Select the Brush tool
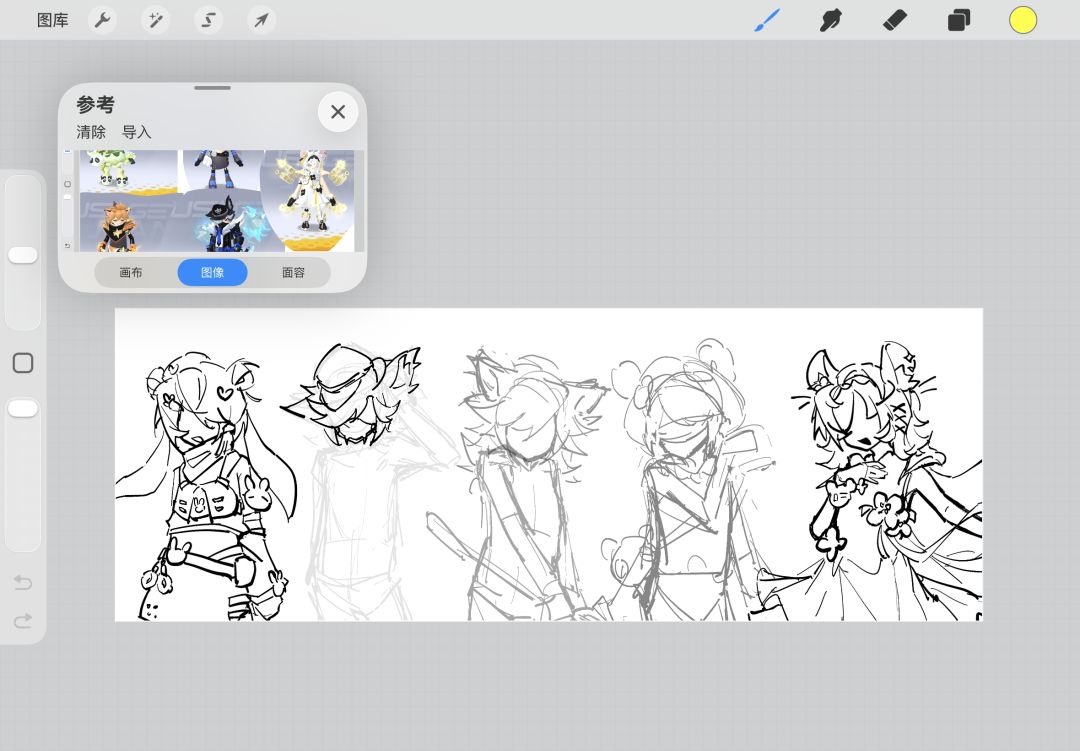 click(767, 20)
